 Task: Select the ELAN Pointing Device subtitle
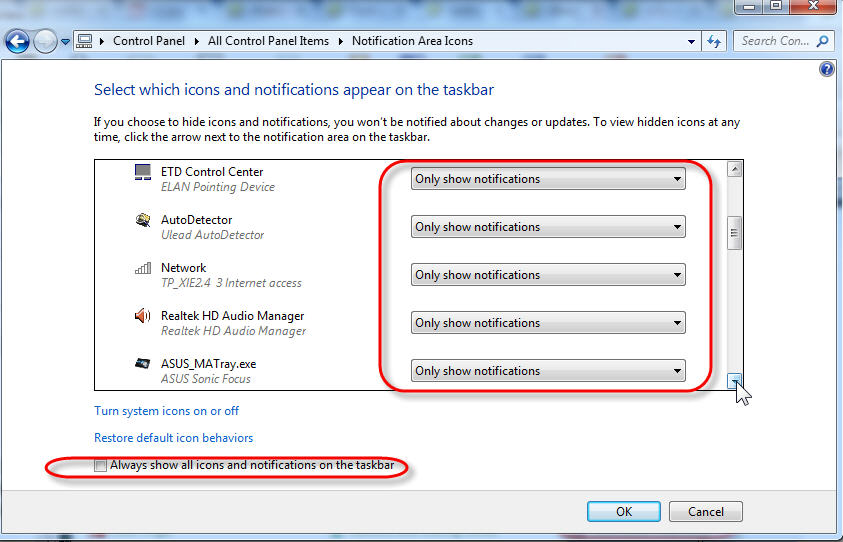[x=218, y=187]
